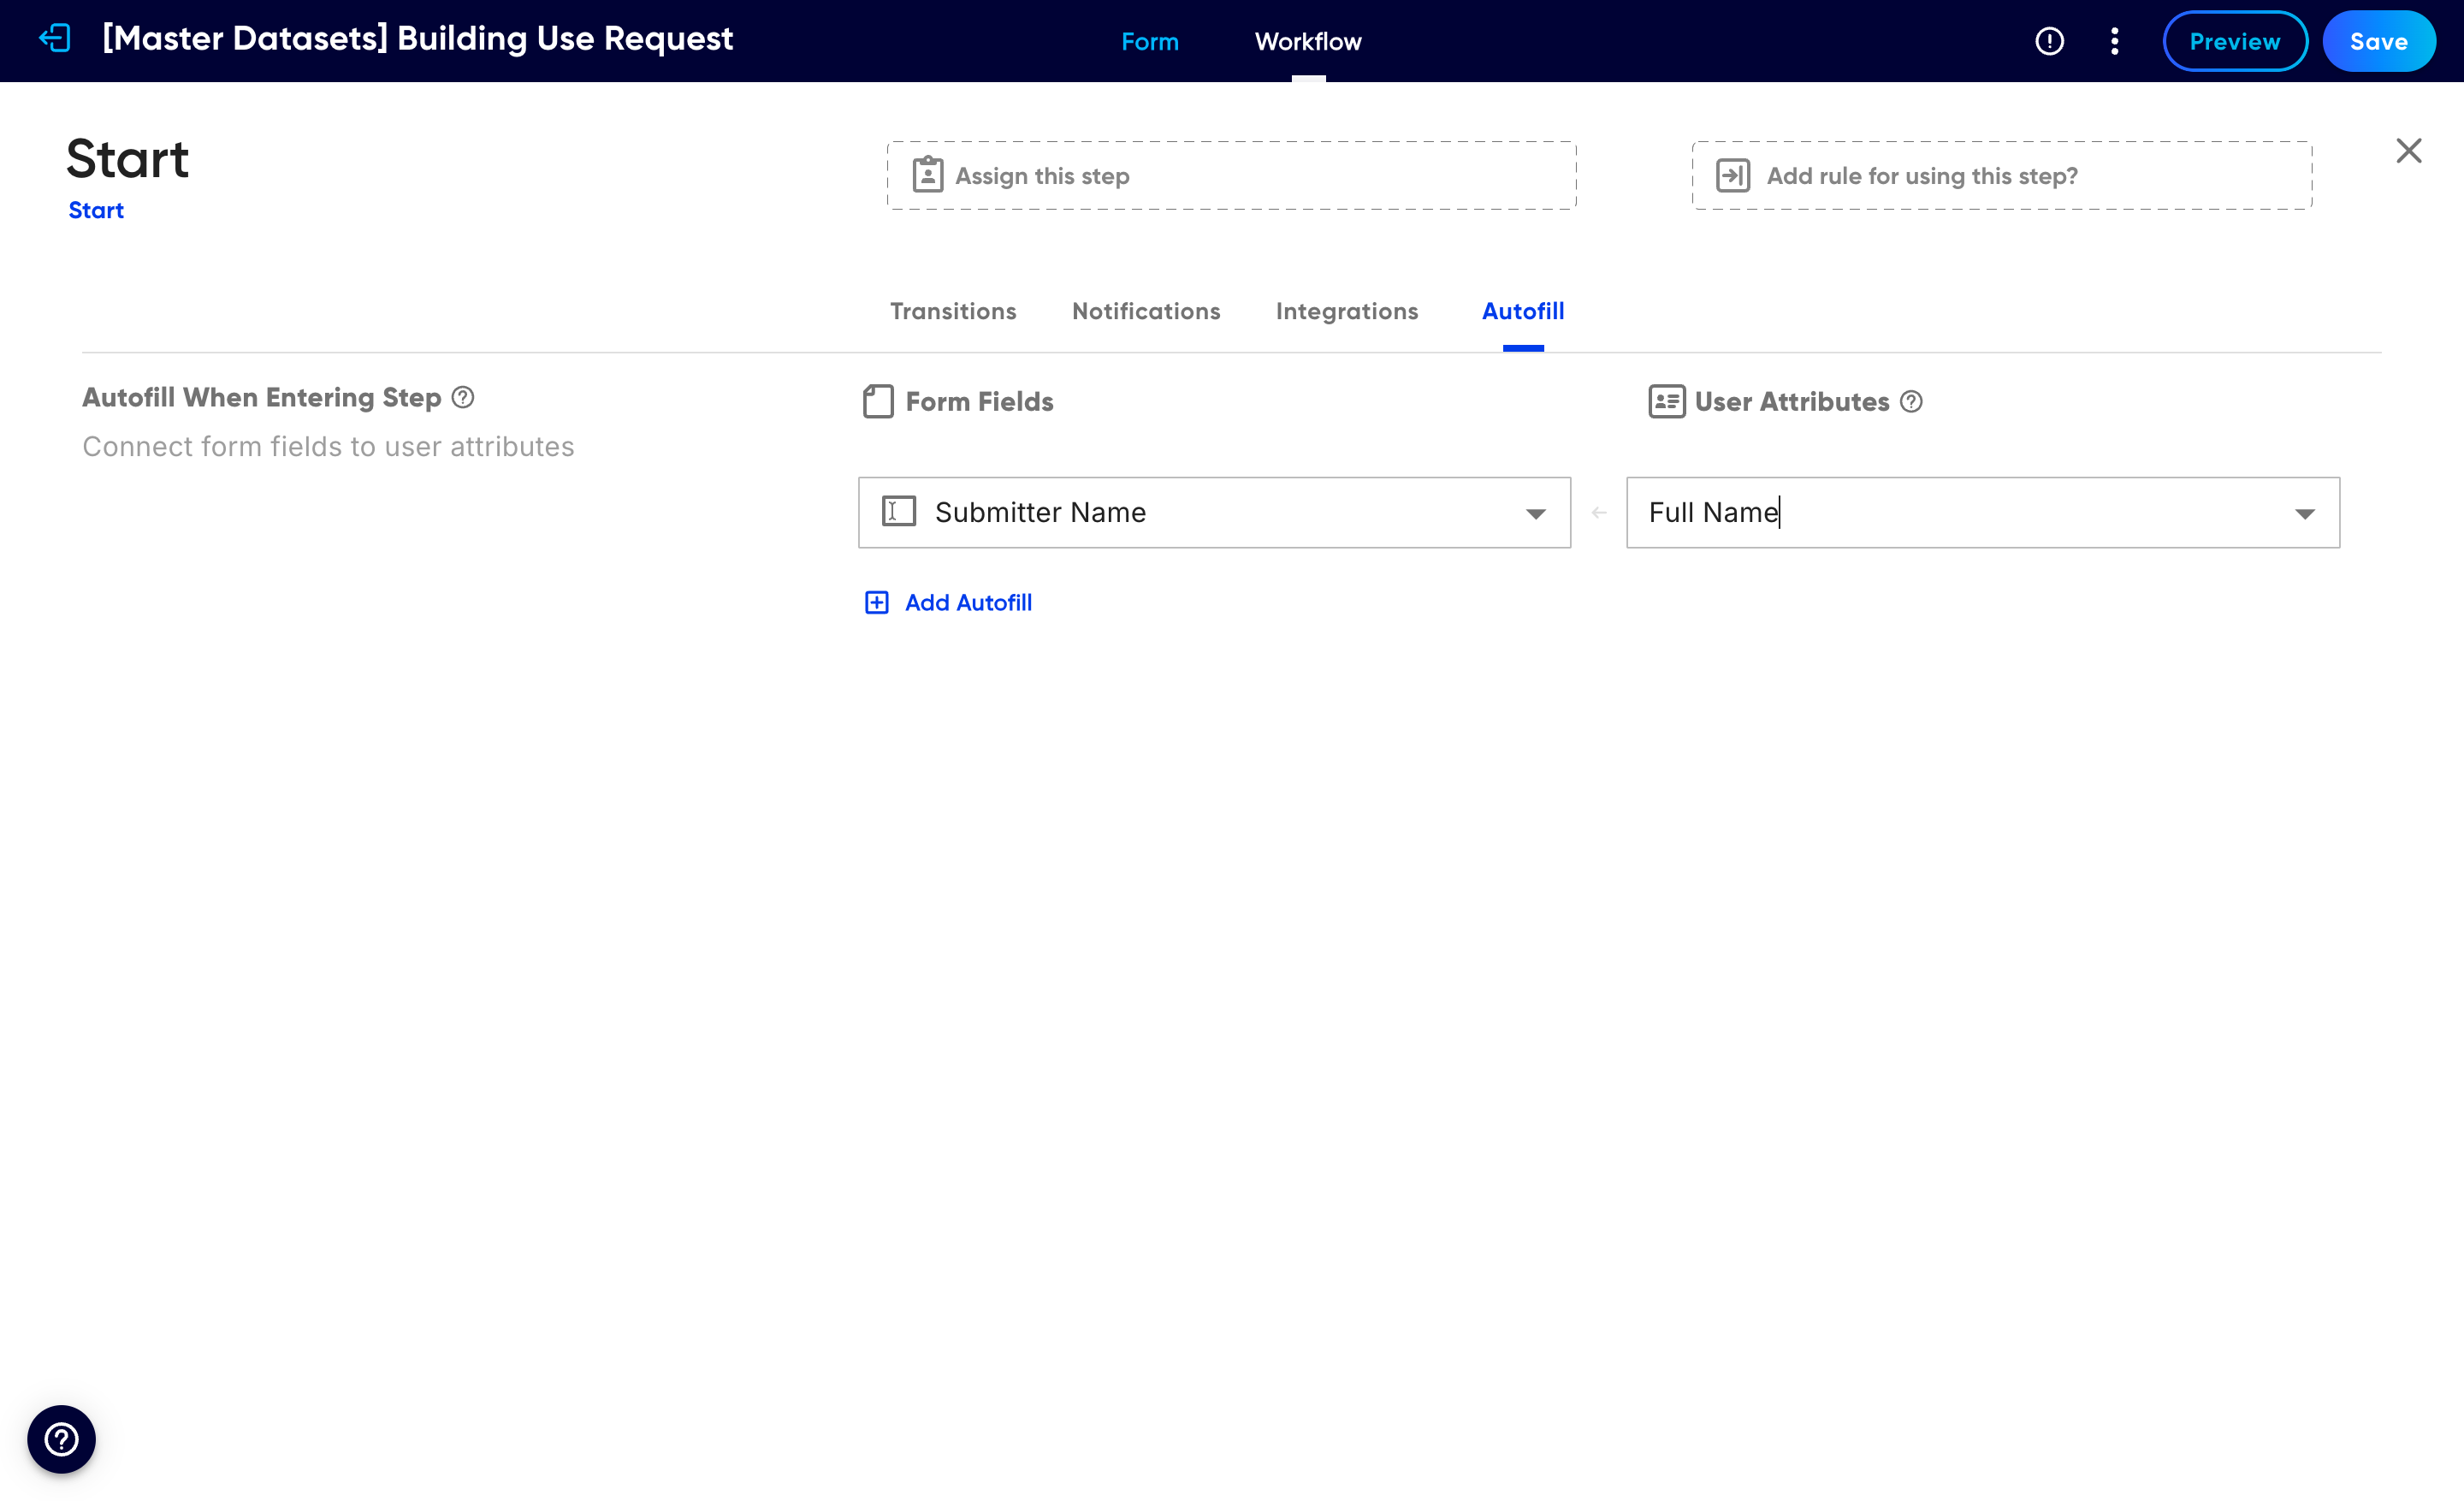Image resolution: width=2464 pixels, height=1501 pixels.
Task: Switch to the Workflow tab
Action: [1307, 41]
